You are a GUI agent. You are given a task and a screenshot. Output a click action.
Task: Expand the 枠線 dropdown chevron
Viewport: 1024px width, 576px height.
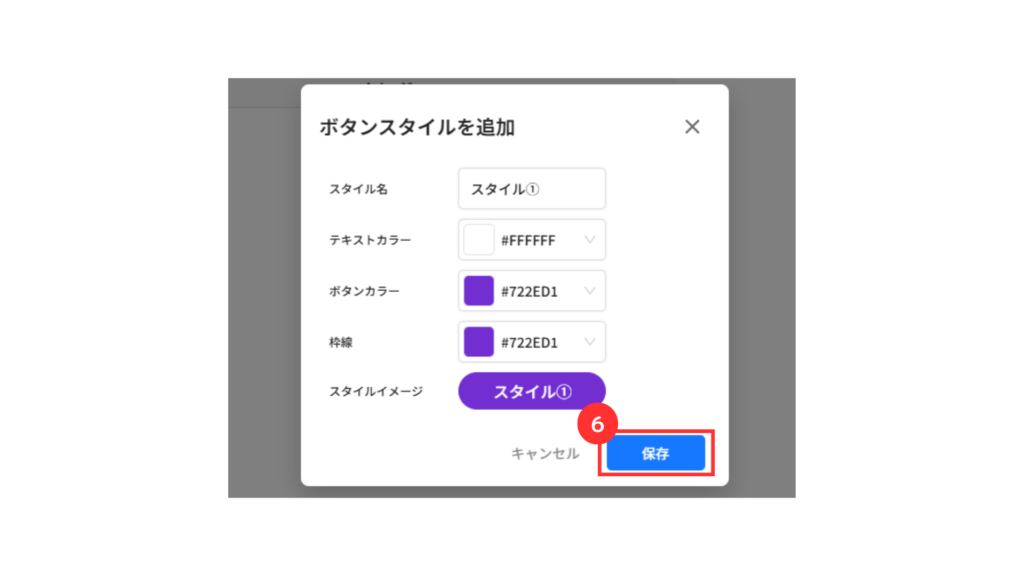[590, 342]
